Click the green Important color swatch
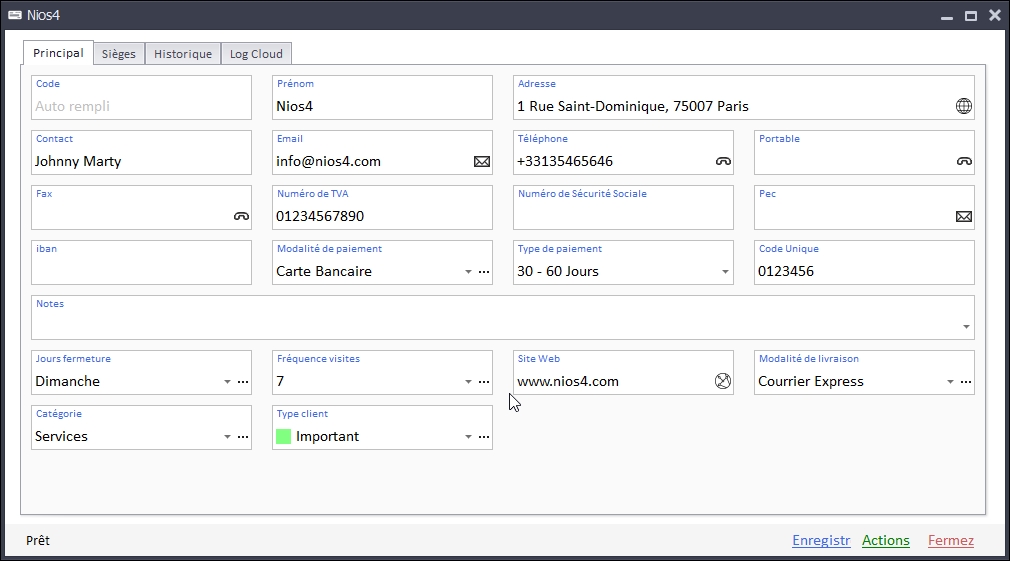The height and width of the screenshot is (561, 1010). coord(284,436)
